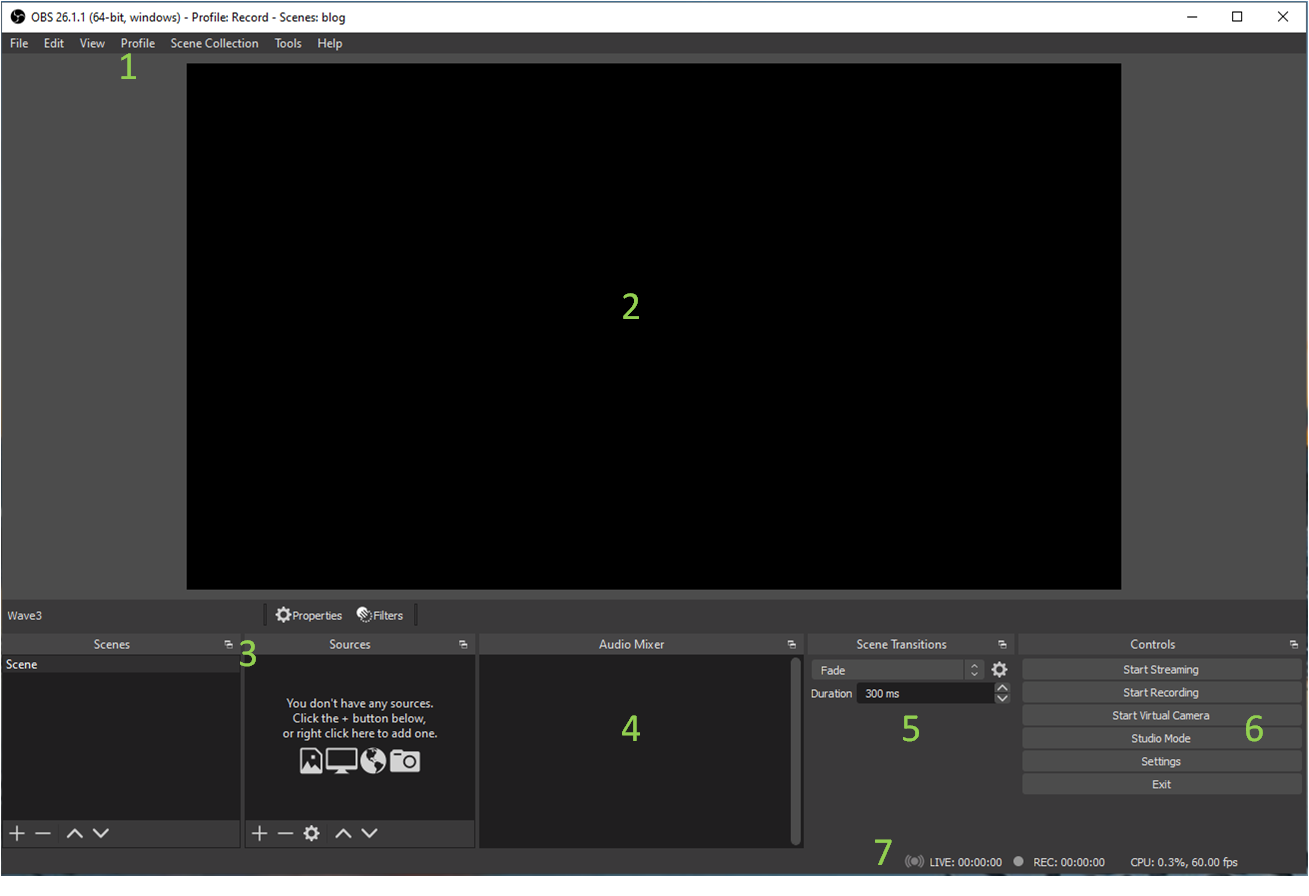The height and width of the screenshot is (896, 1309).
Task: Click the REC status dot indicator
Action: pyautogui.click(x=1019, y=861)
